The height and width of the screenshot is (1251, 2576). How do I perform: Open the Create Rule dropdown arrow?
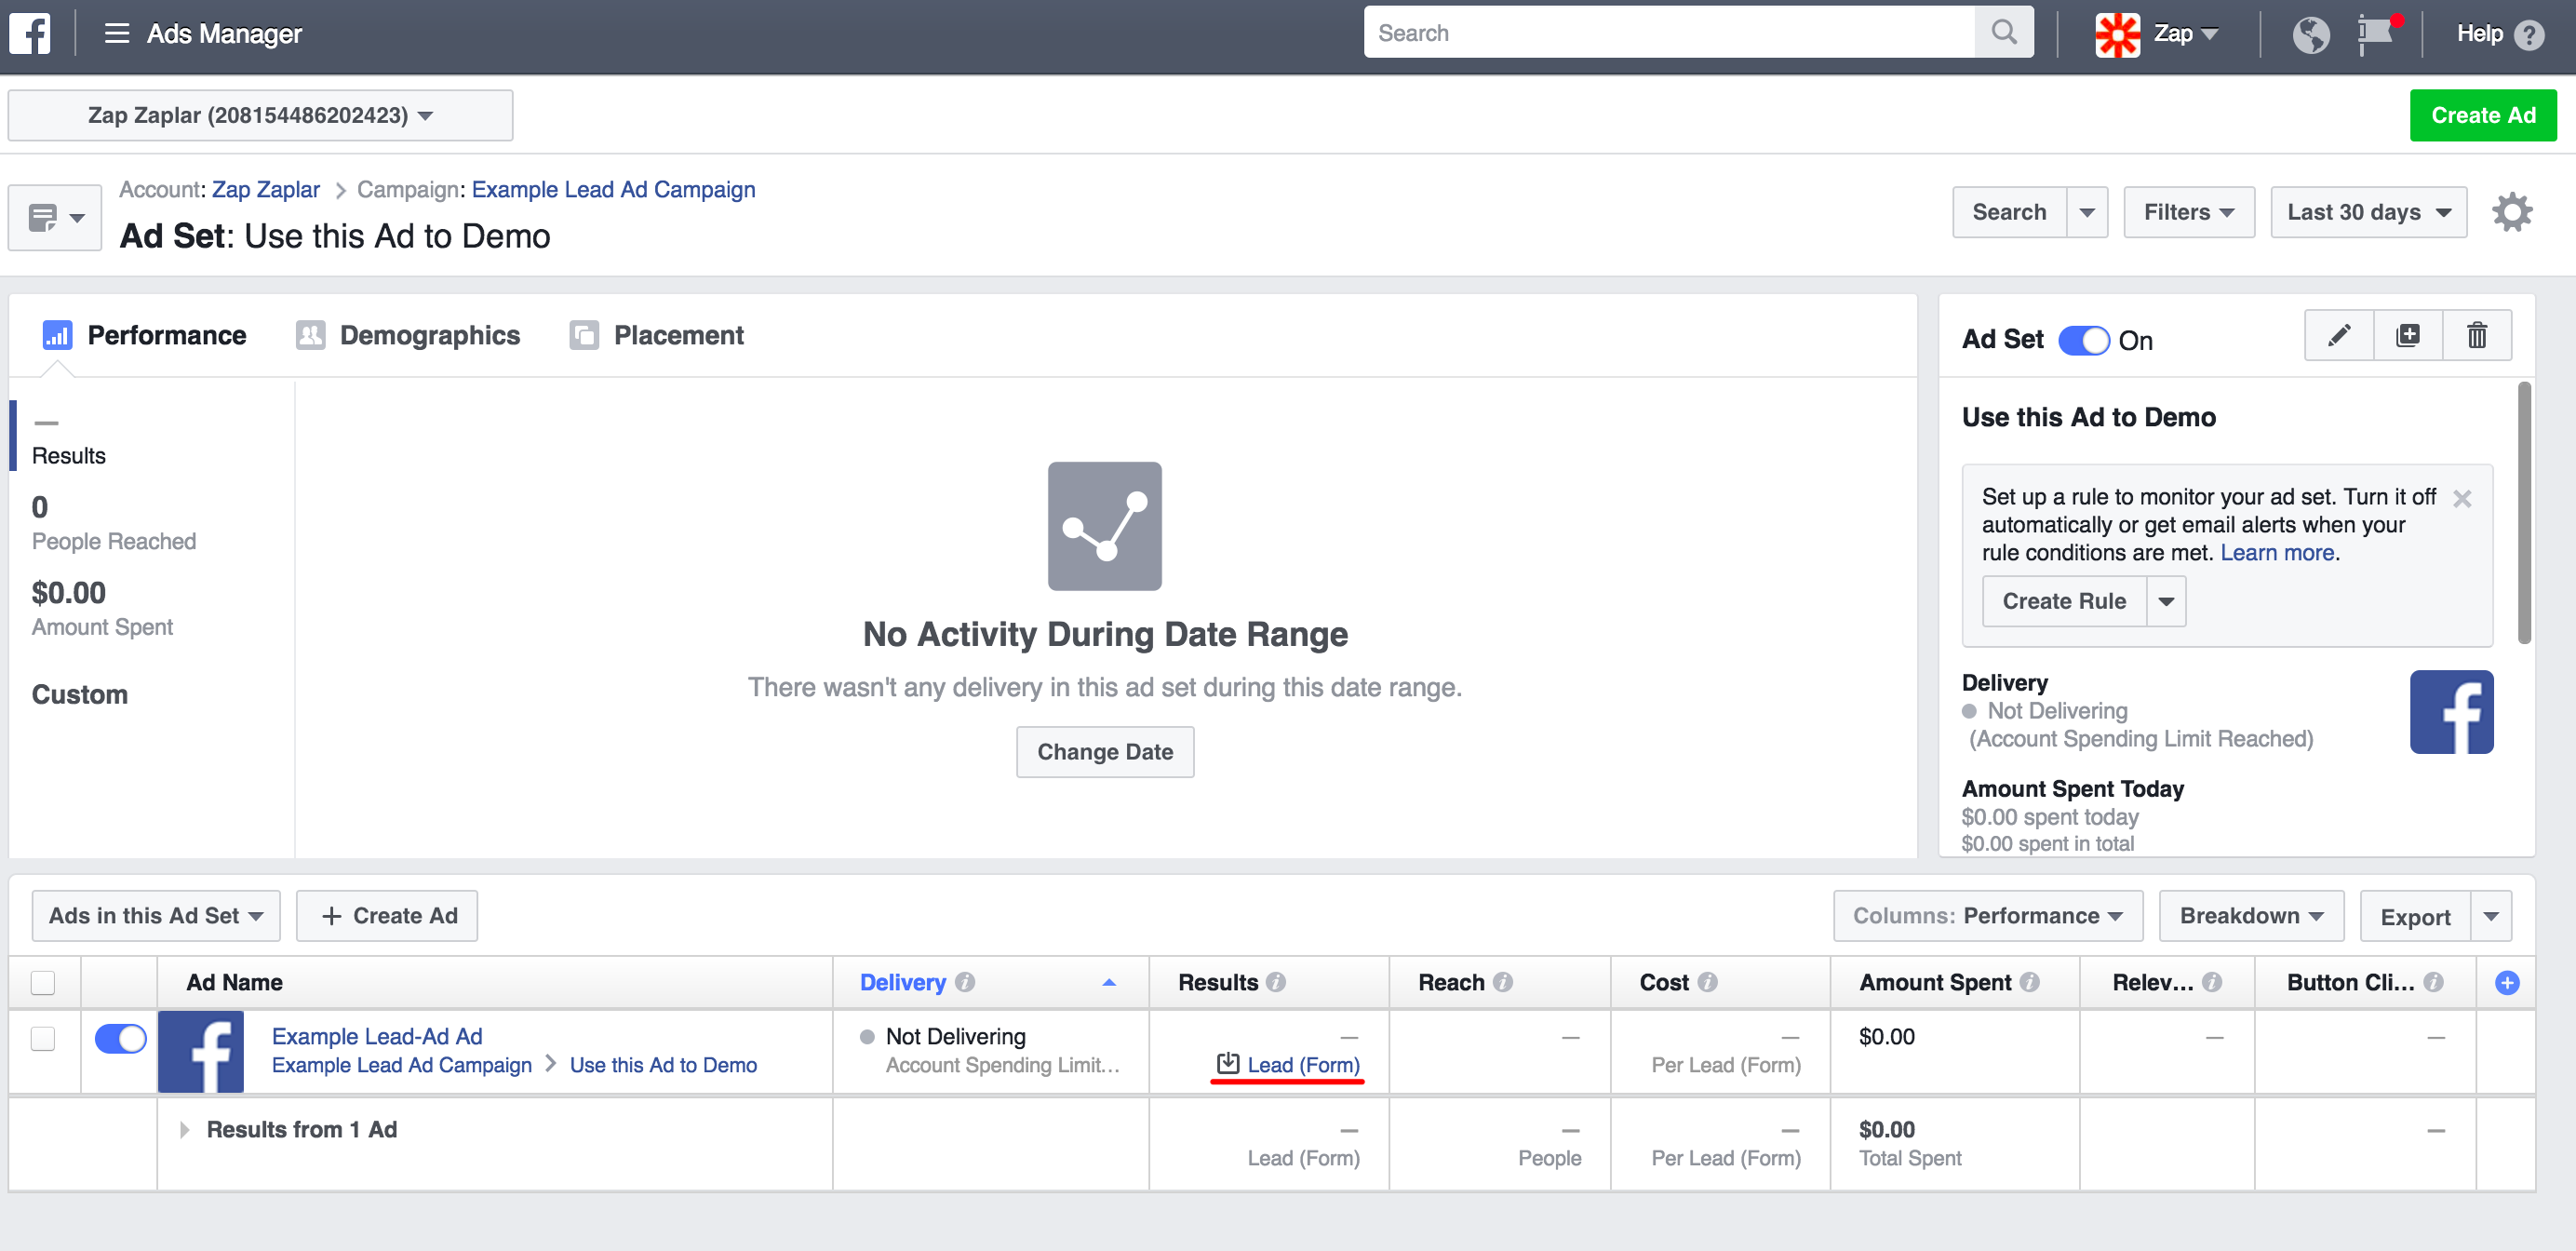click(2166, 601)
